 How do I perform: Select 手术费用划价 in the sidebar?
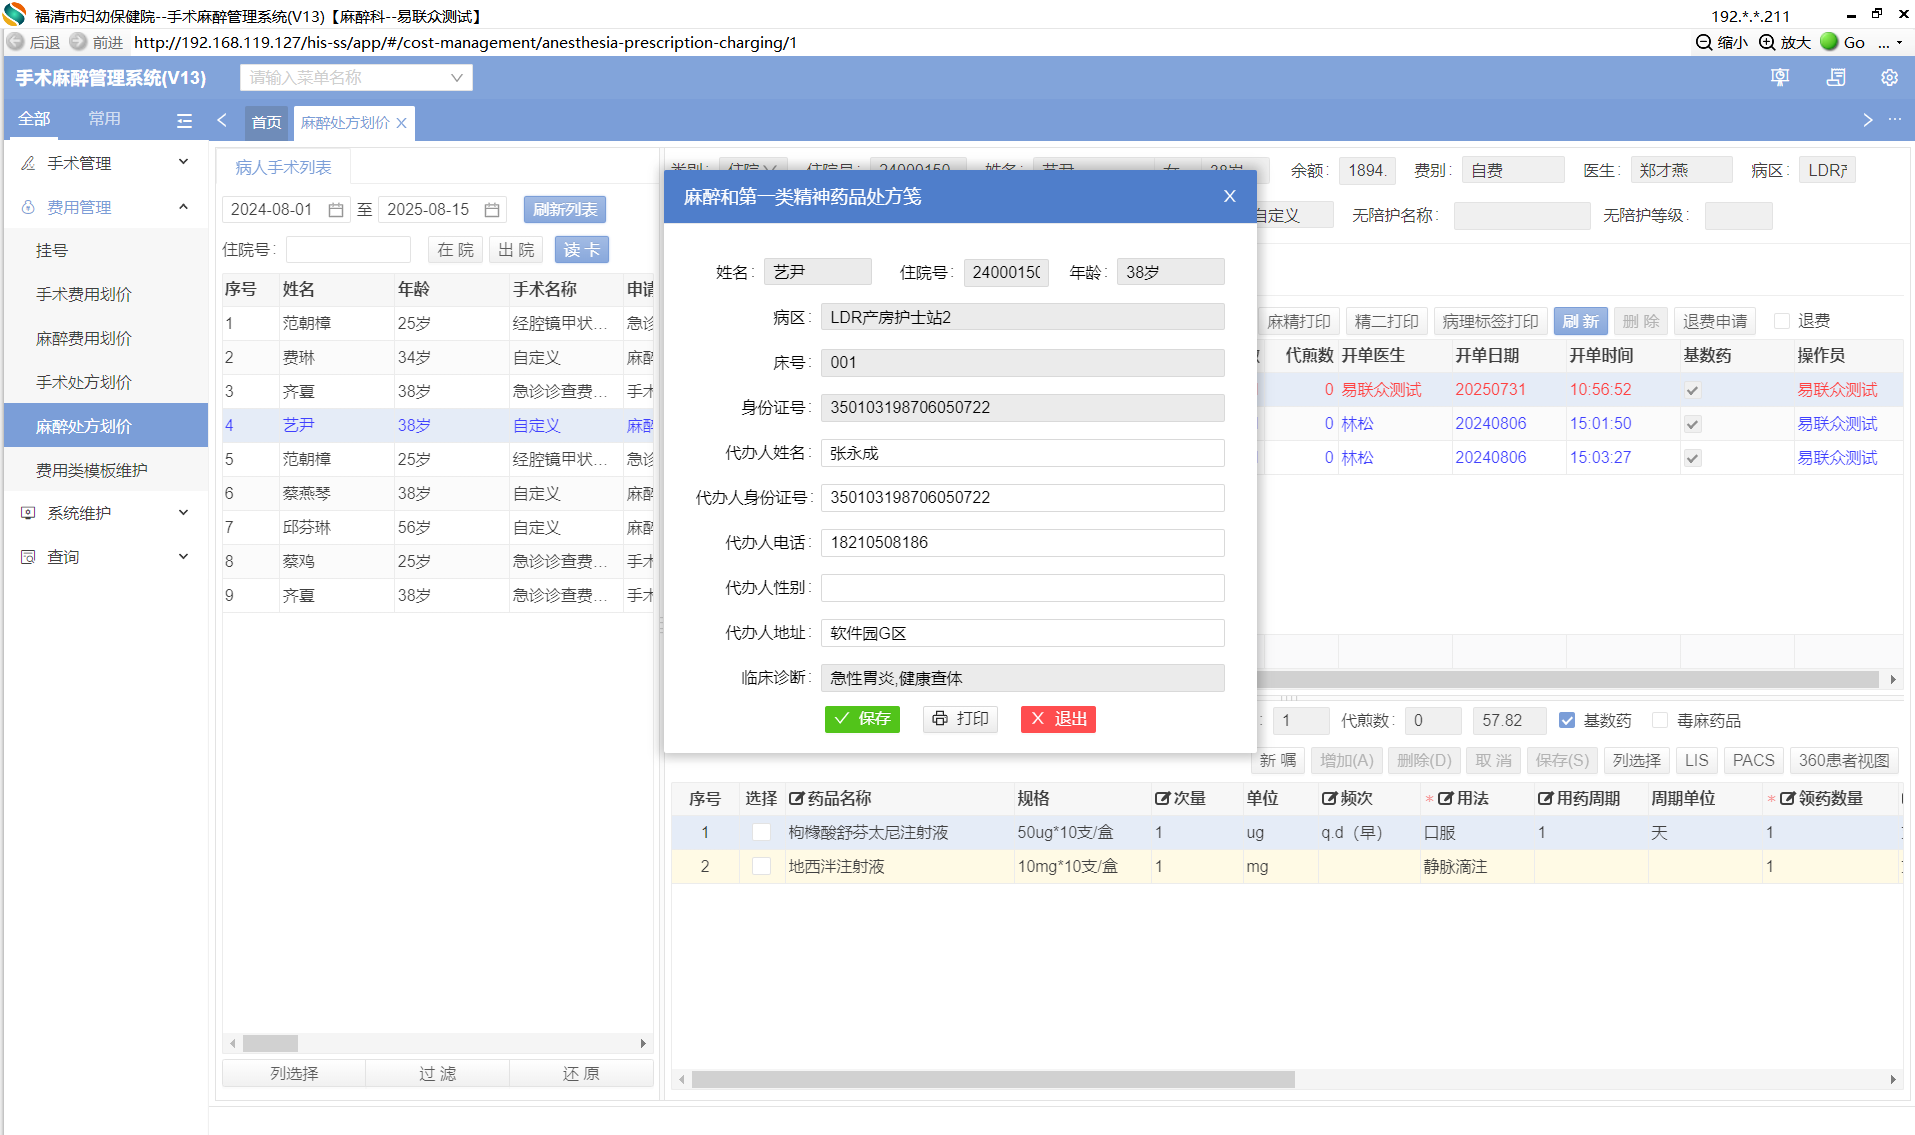106,295
